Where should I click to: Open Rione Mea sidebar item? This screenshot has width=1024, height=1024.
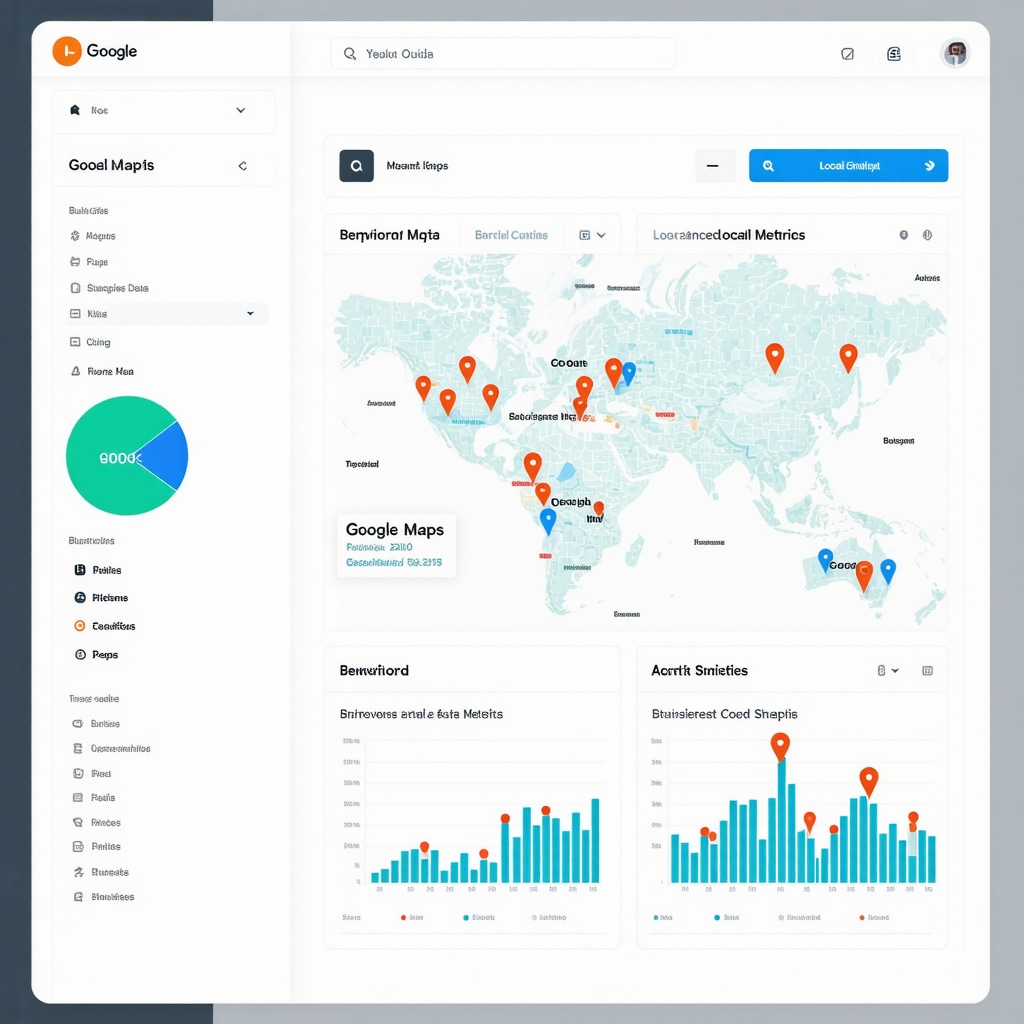(110, 371)
